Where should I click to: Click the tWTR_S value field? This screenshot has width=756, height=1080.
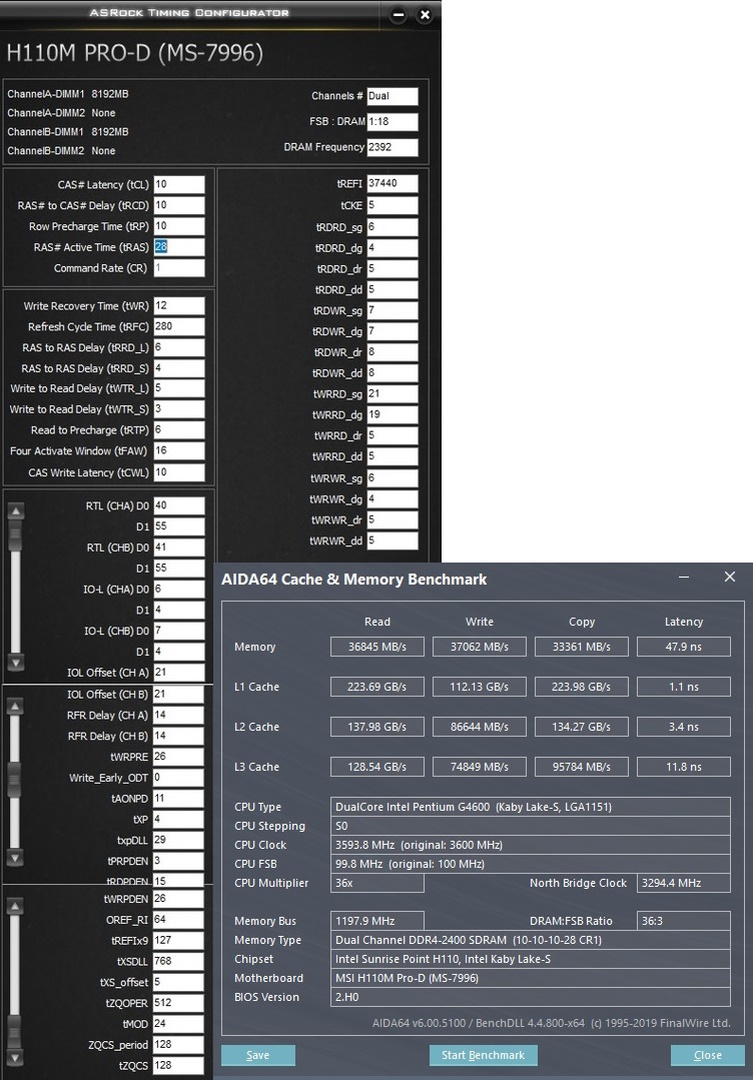click(x=179, y=409)
